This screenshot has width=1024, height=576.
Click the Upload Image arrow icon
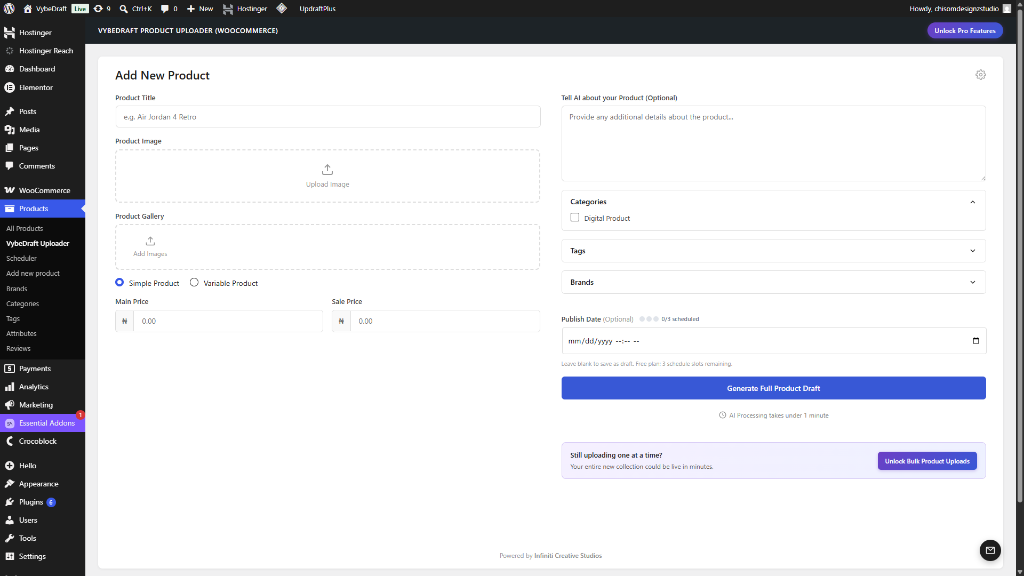[327, 170]
